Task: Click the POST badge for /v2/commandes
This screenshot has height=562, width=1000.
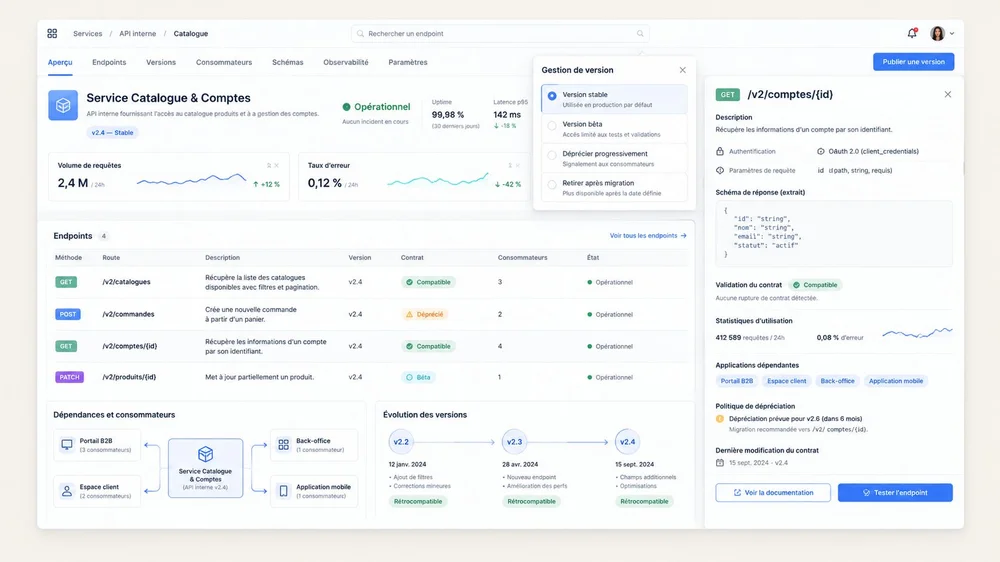Action: (68, 314)
